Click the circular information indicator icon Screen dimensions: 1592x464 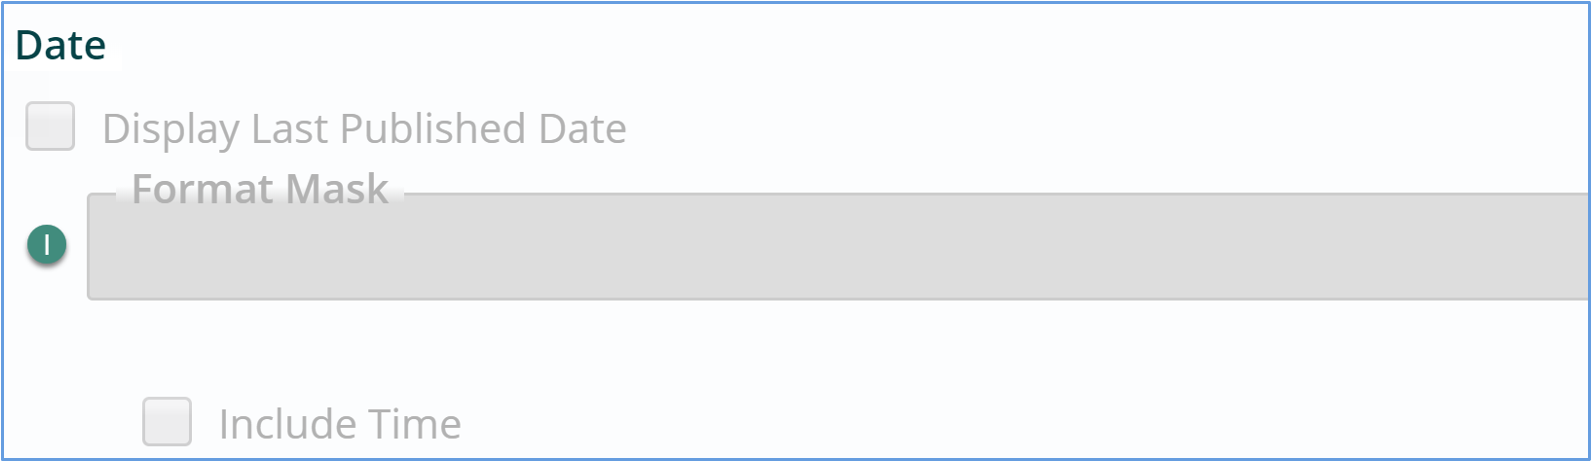(x=46, y=245)
